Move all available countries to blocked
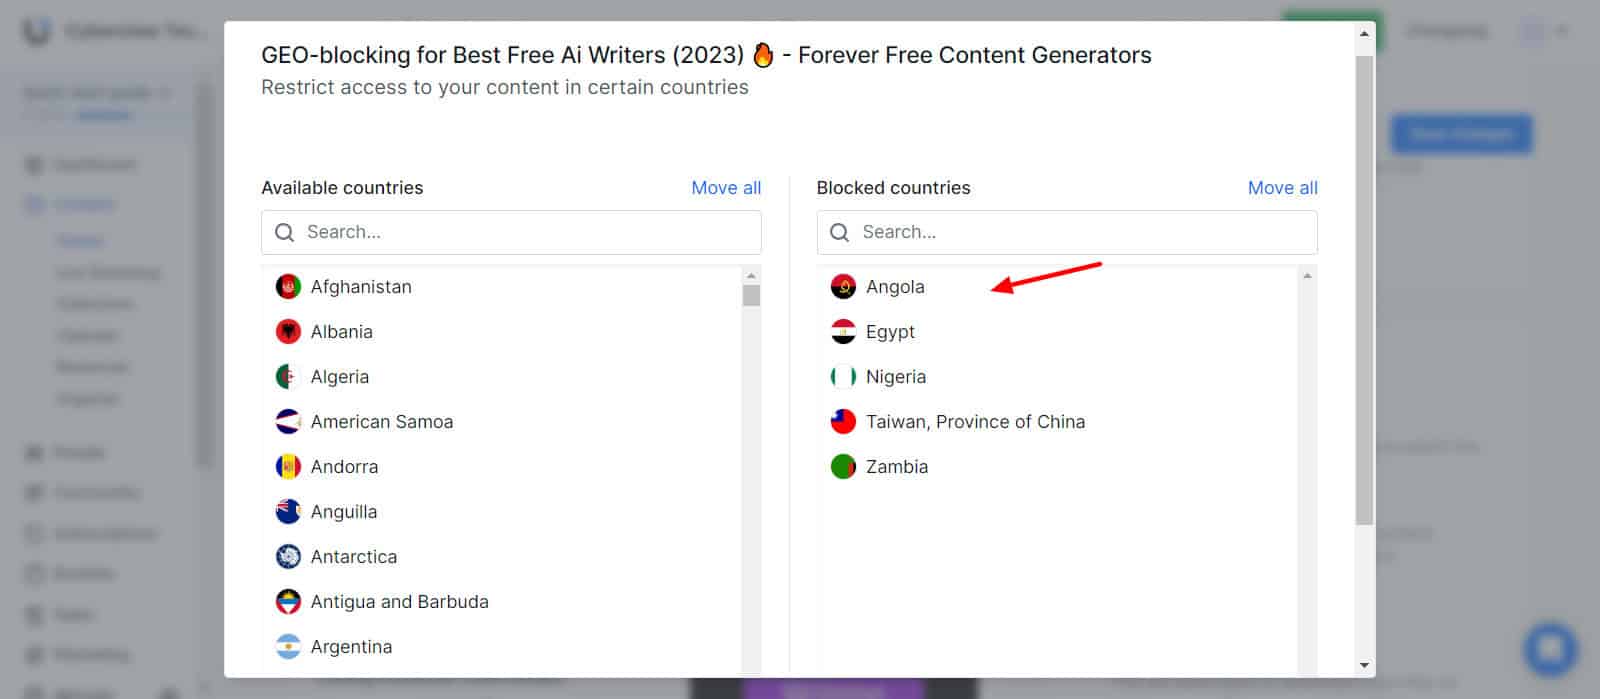This screenshot has height=699, width=1600. (x=726, y=188)
